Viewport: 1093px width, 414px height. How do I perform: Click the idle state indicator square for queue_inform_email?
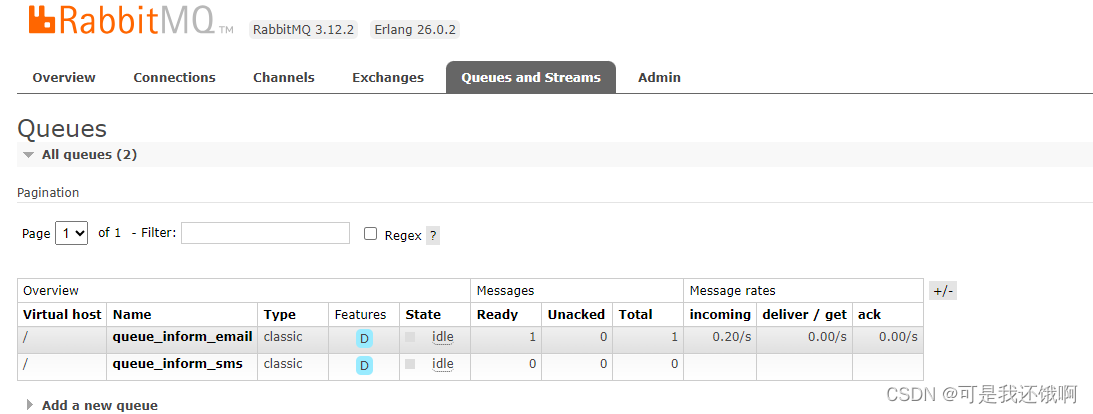coord(410,337)
